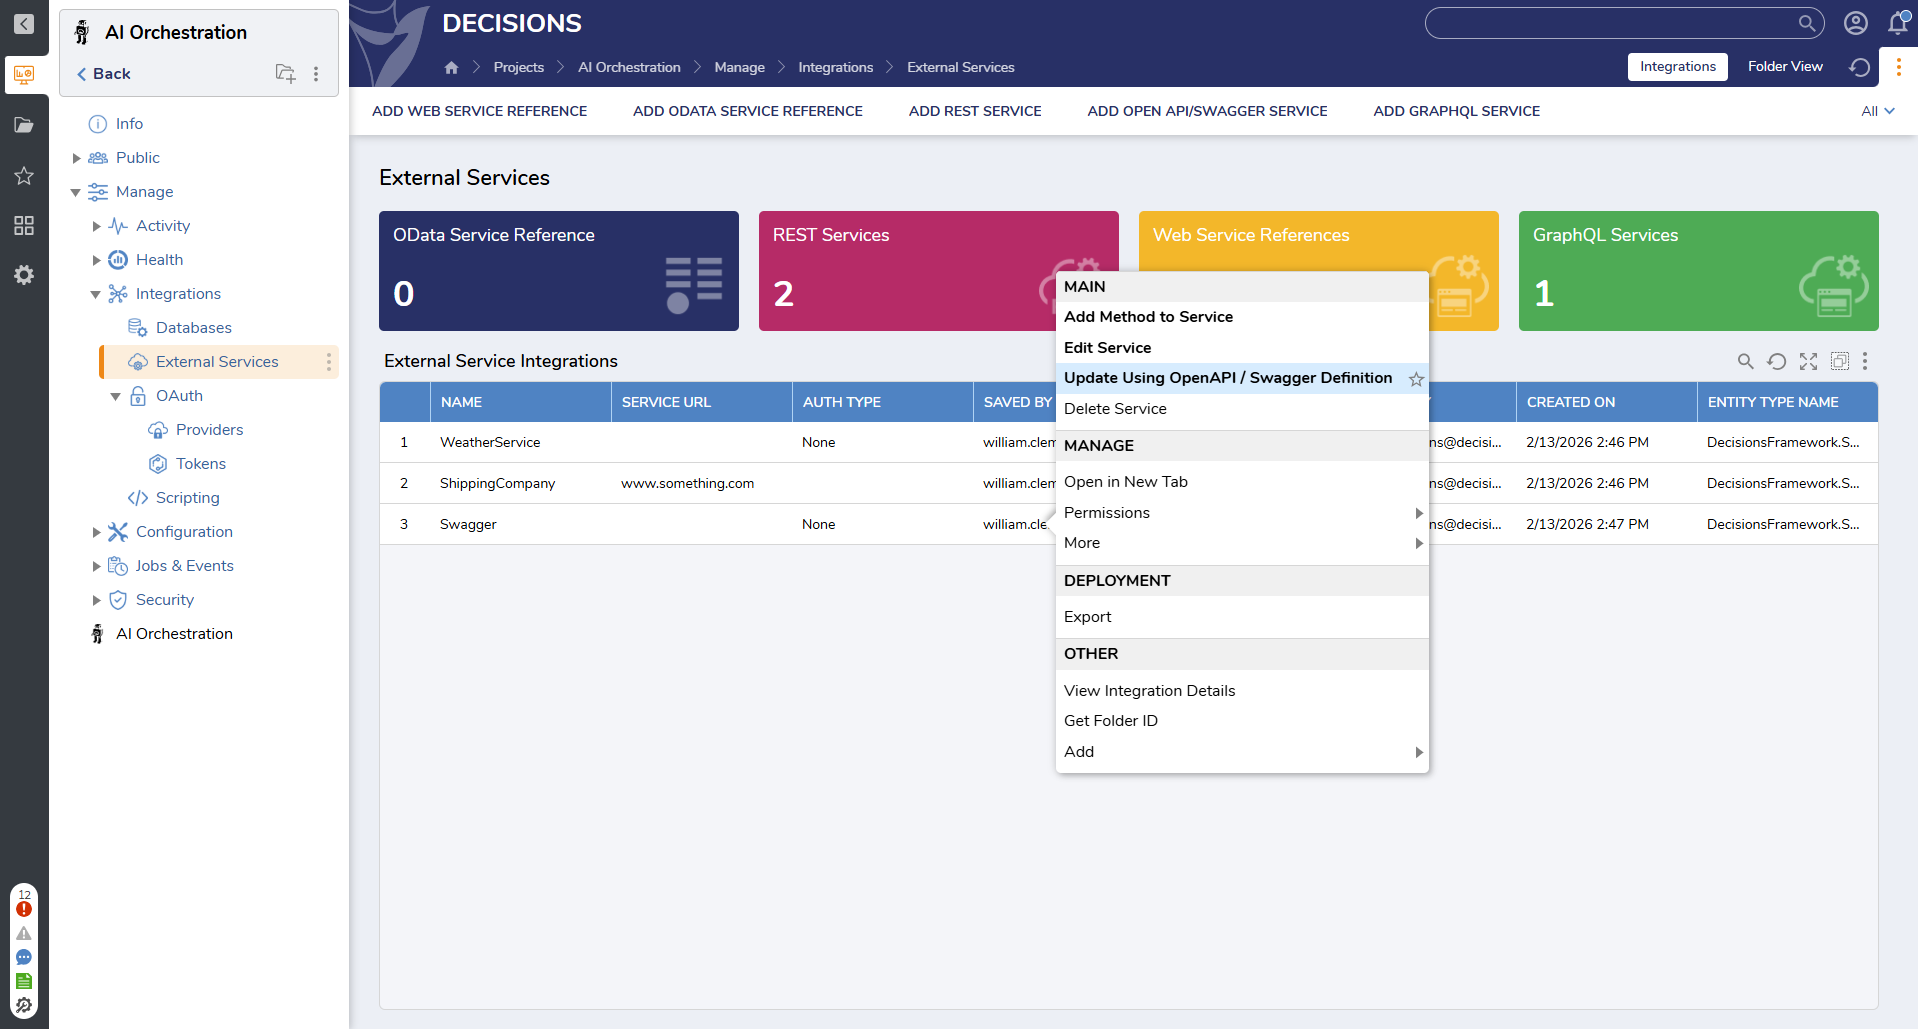Click Add REST Service button
The image size is (1918, 1029).
click(x=974, y=111)
